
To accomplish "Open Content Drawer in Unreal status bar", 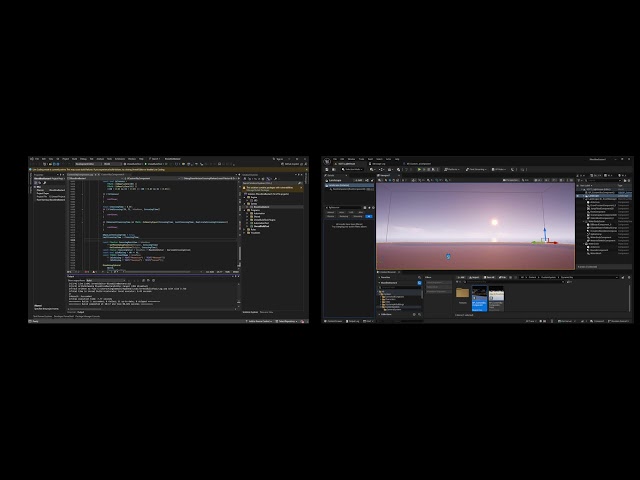I will click(x=333, y=321).
